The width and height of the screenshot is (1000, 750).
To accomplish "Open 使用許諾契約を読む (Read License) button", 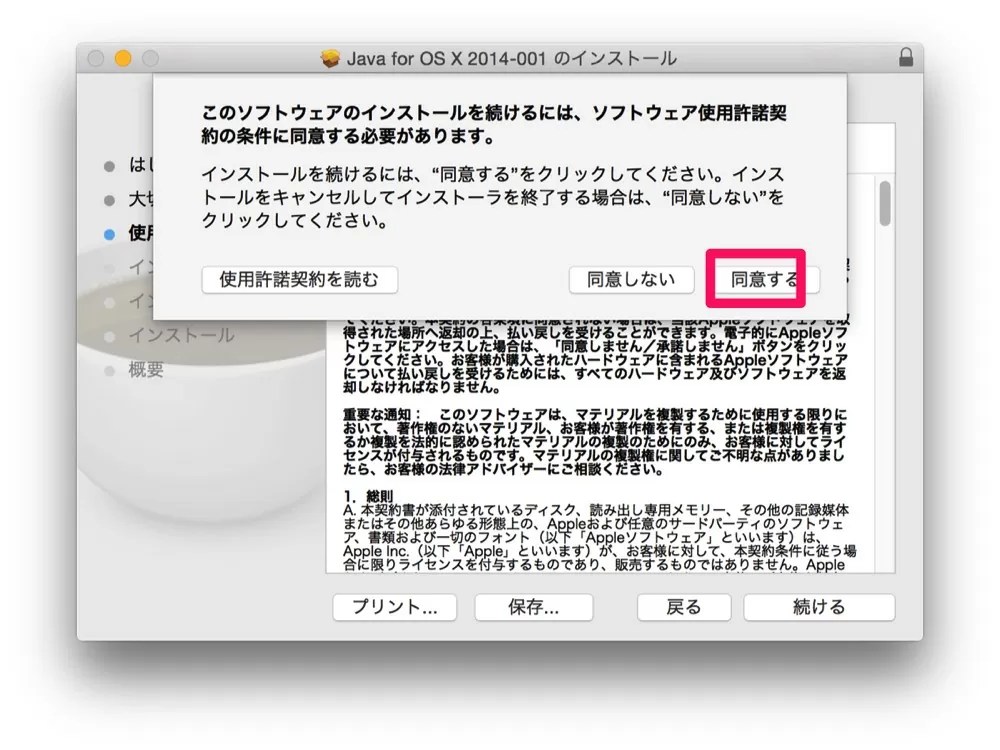I will [x=300, y=279].
